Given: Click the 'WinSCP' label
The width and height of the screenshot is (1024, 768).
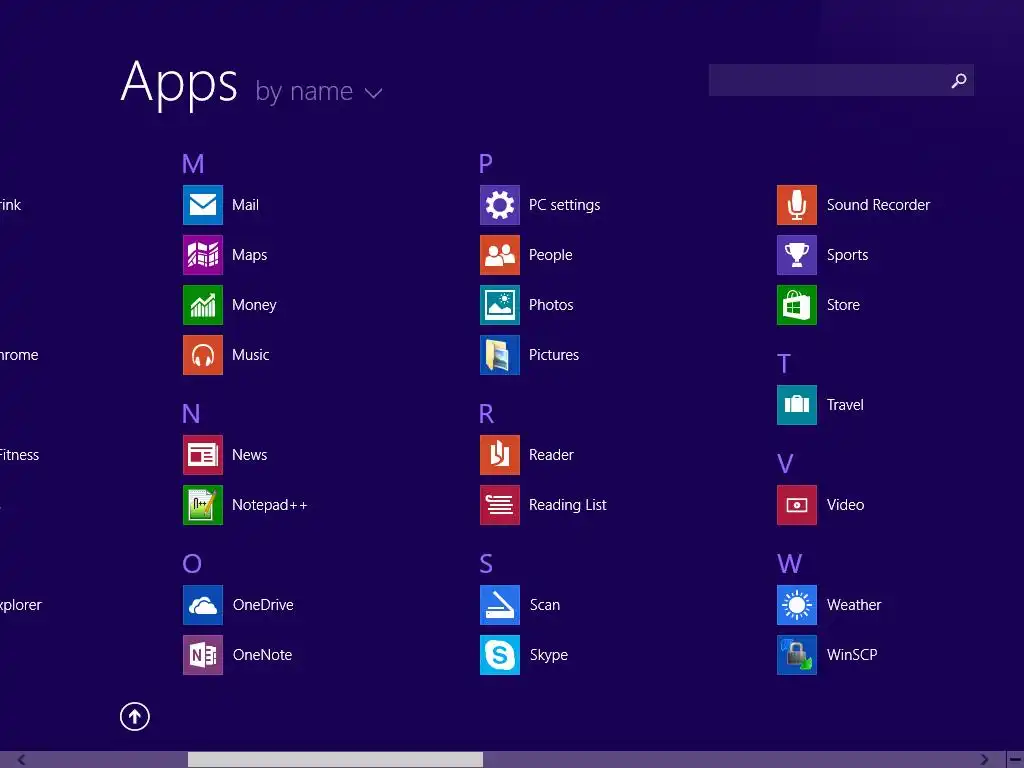Looking at the screenshot, I should click(852, 654).
